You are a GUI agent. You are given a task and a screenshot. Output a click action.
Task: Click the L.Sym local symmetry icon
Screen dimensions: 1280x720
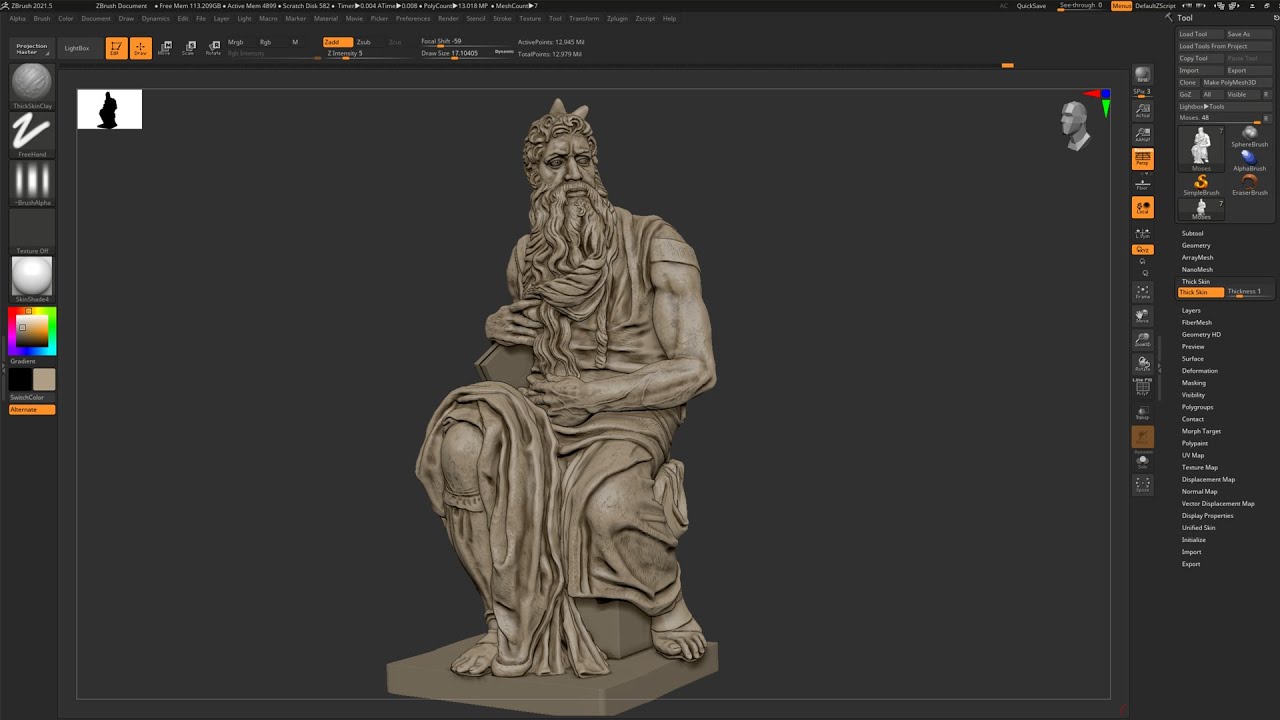click(1142, 234)
